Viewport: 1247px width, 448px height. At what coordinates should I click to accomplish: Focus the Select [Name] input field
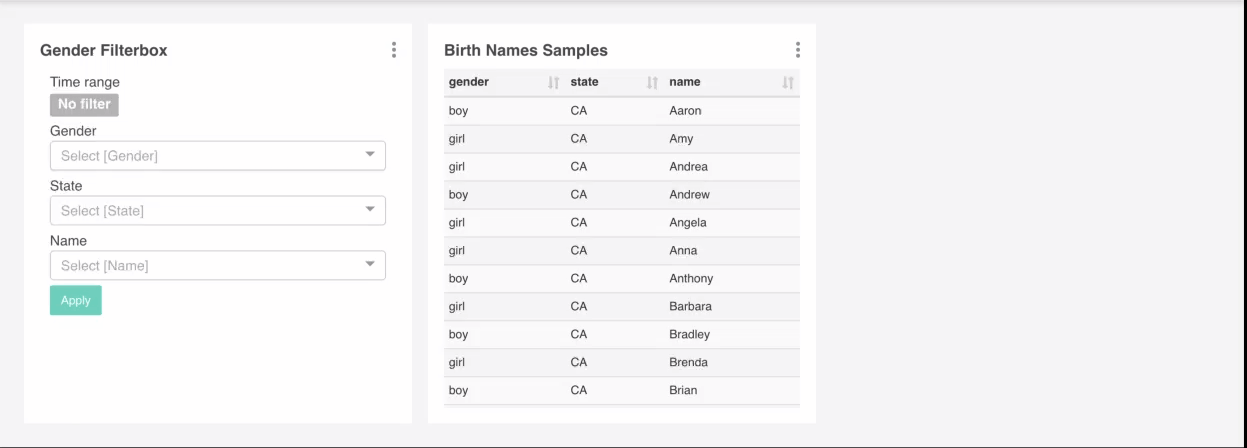point(200,266)
